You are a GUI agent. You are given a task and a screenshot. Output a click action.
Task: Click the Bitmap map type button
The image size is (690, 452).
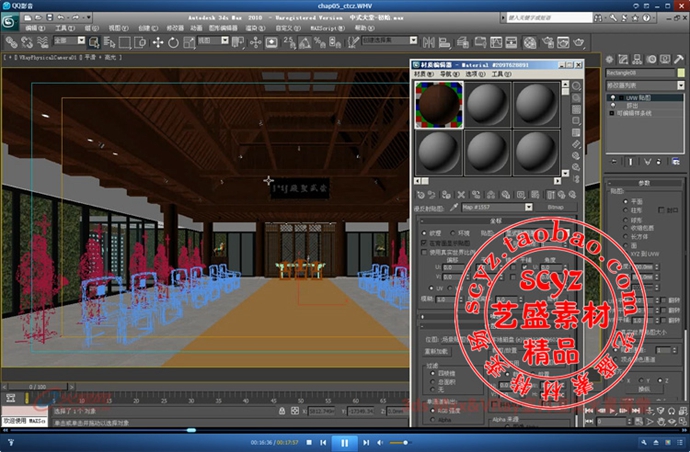[555, 207]
